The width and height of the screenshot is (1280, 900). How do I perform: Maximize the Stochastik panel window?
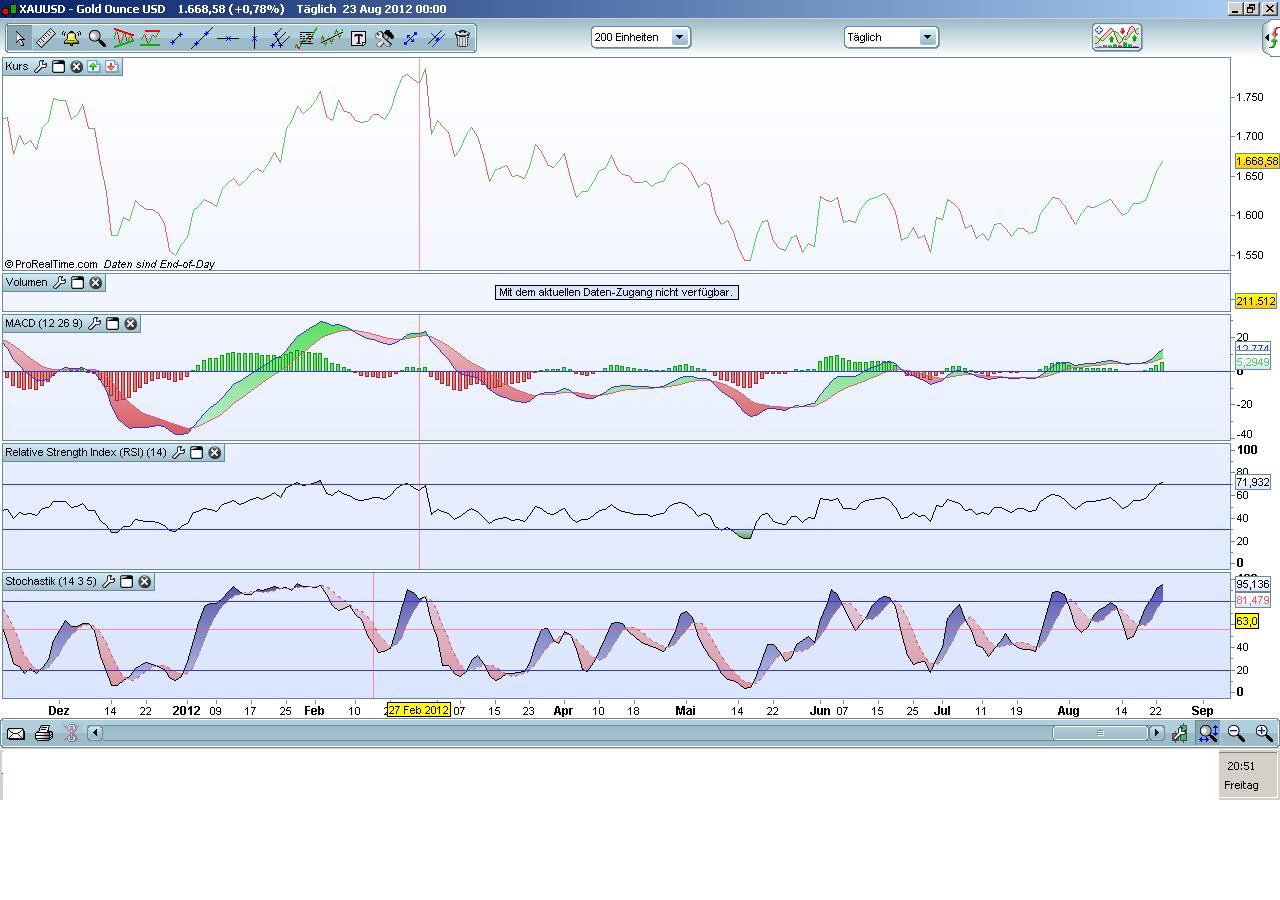click(127, 581)
